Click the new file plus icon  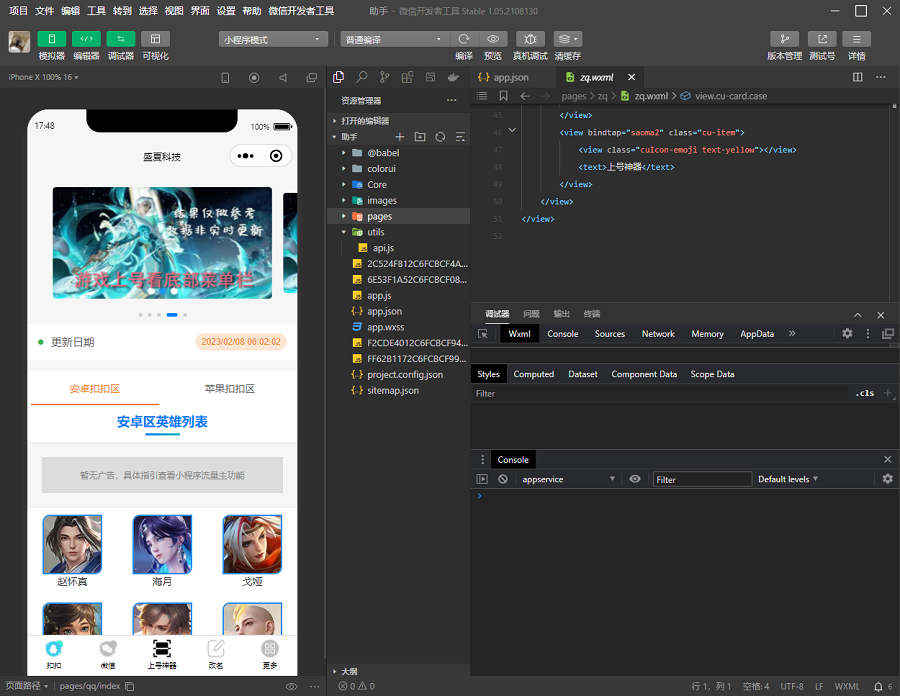[x=400, y=137]
